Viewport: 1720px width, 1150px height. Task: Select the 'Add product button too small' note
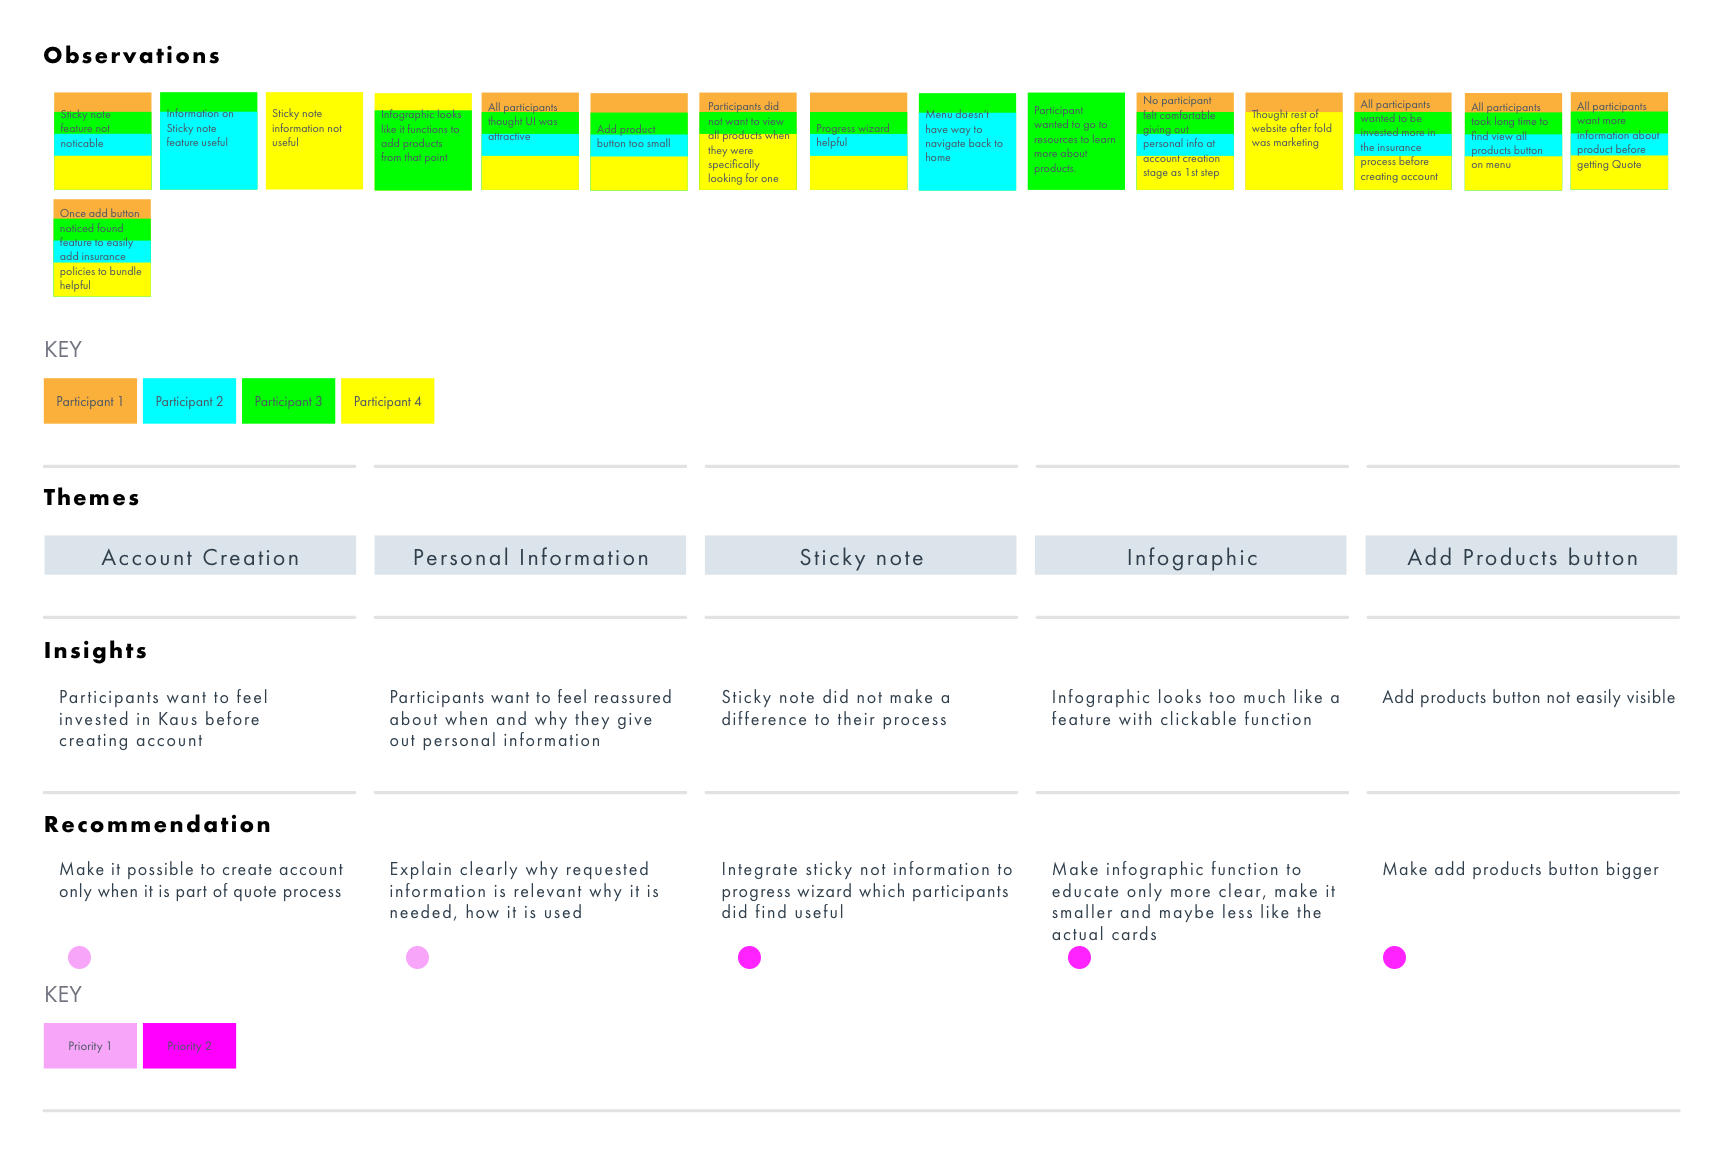[x=639, y=141]
